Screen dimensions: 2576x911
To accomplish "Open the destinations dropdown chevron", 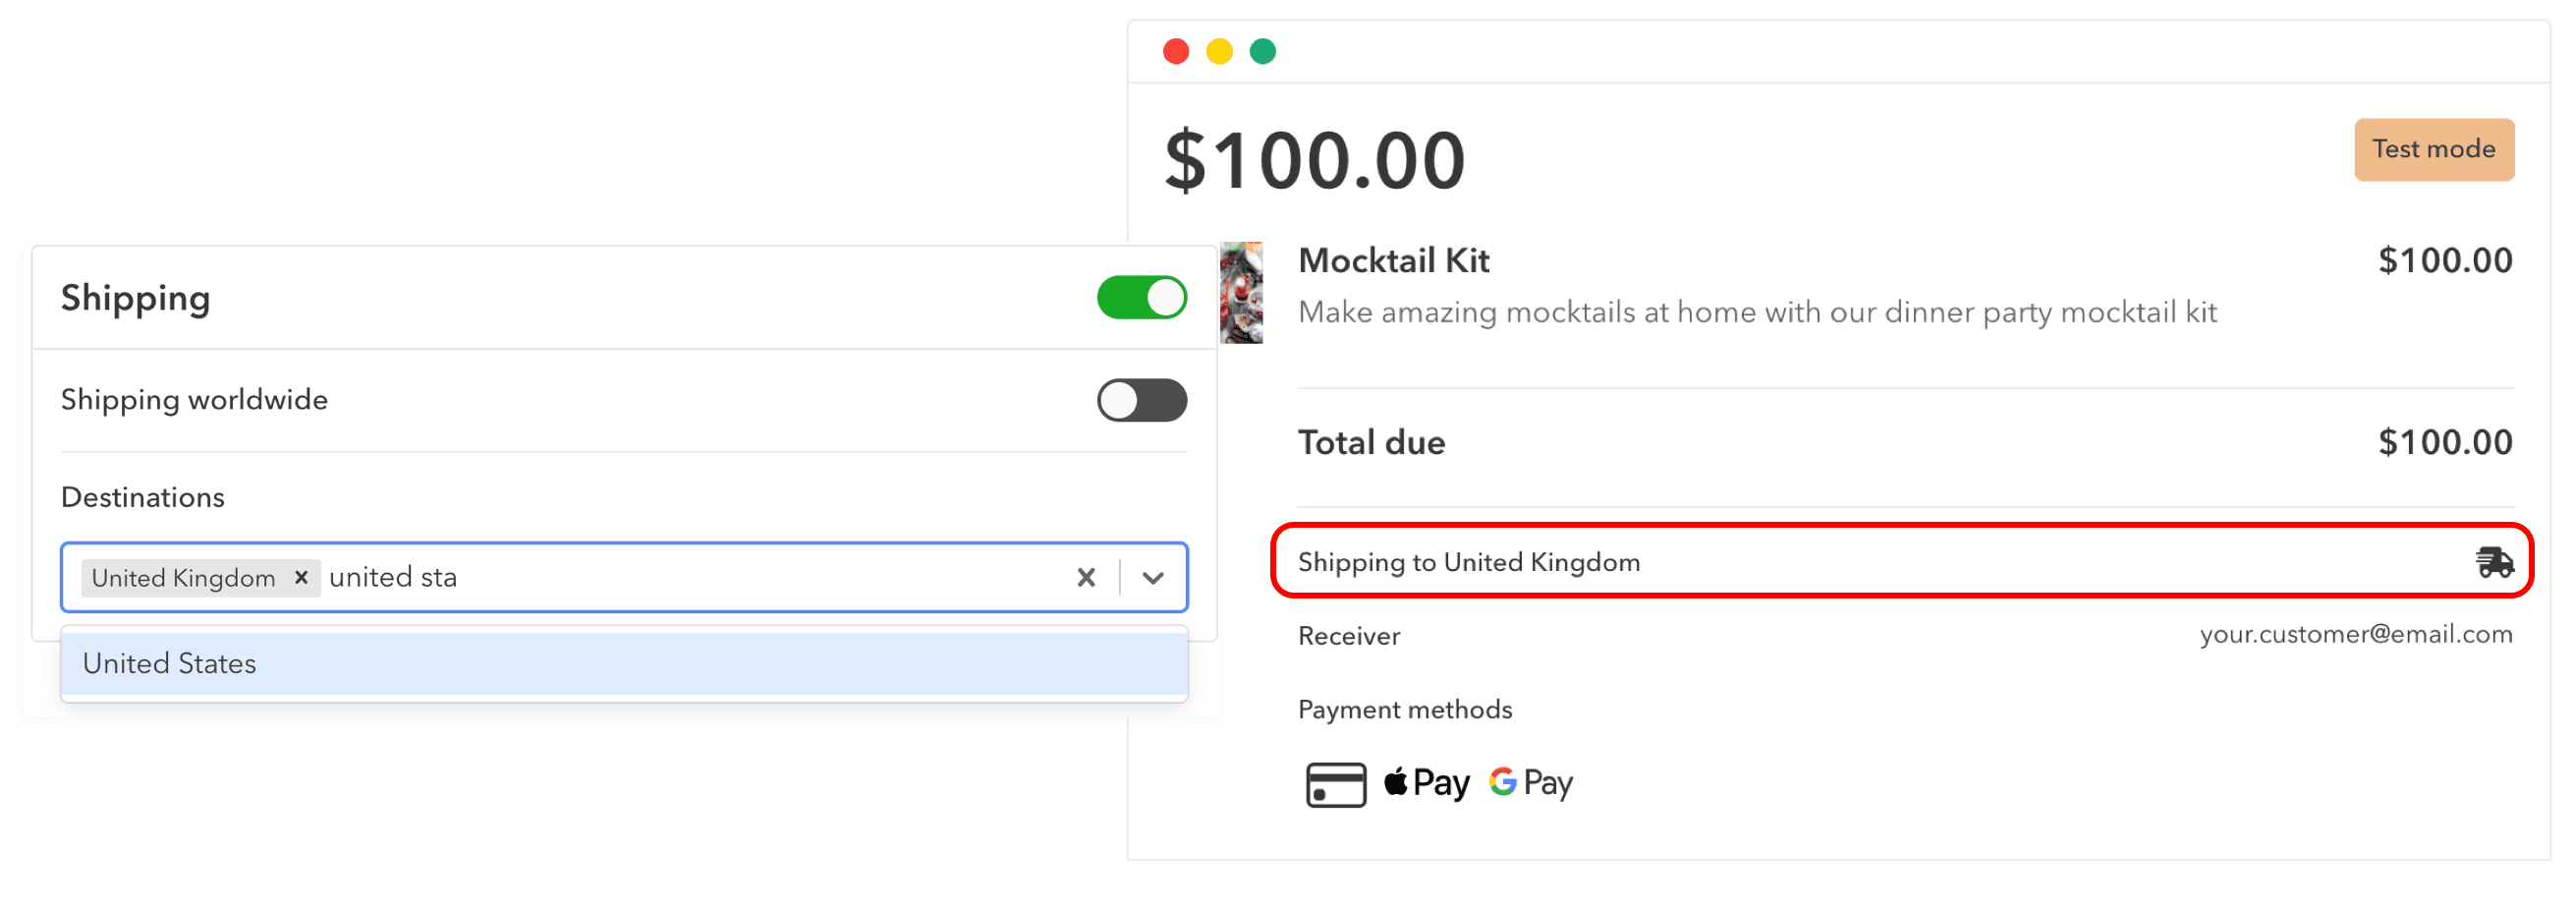I will [1153, 577].
